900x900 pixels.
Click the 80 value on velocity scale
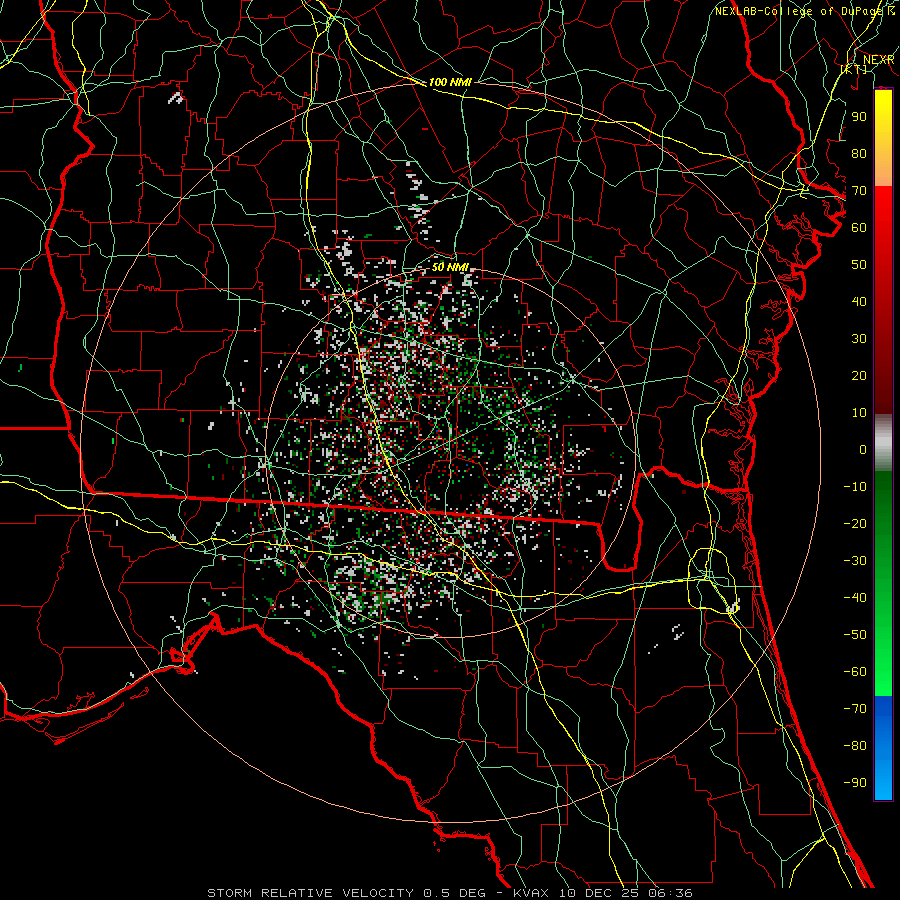(x=859, y=154)
